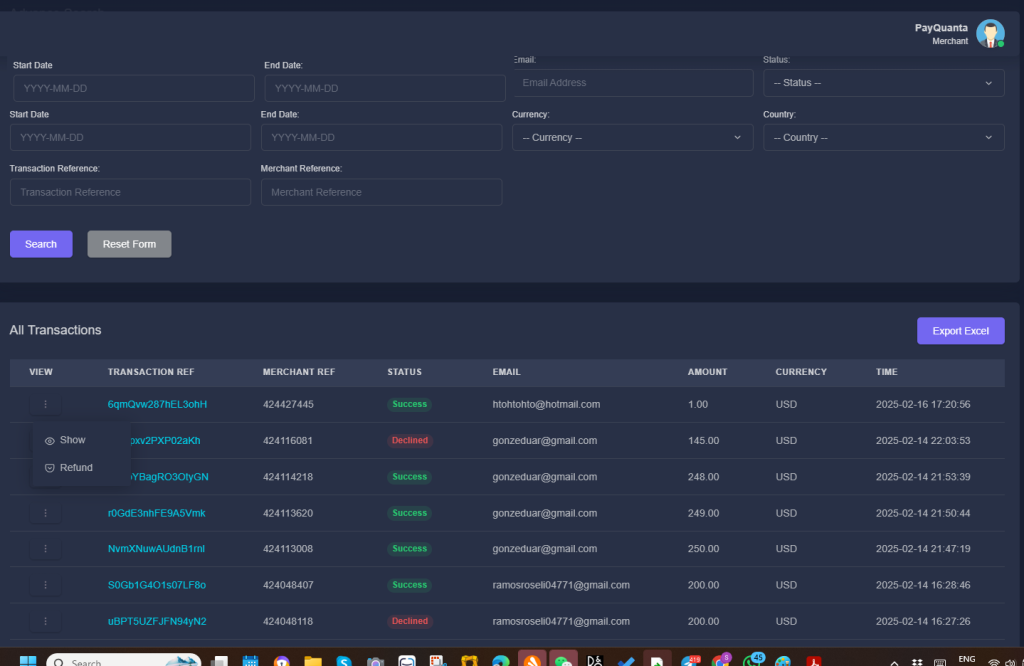Launch Adobe Acrobat from the taskbar
The image size is (1024, 666).
(x=814, y=660)
